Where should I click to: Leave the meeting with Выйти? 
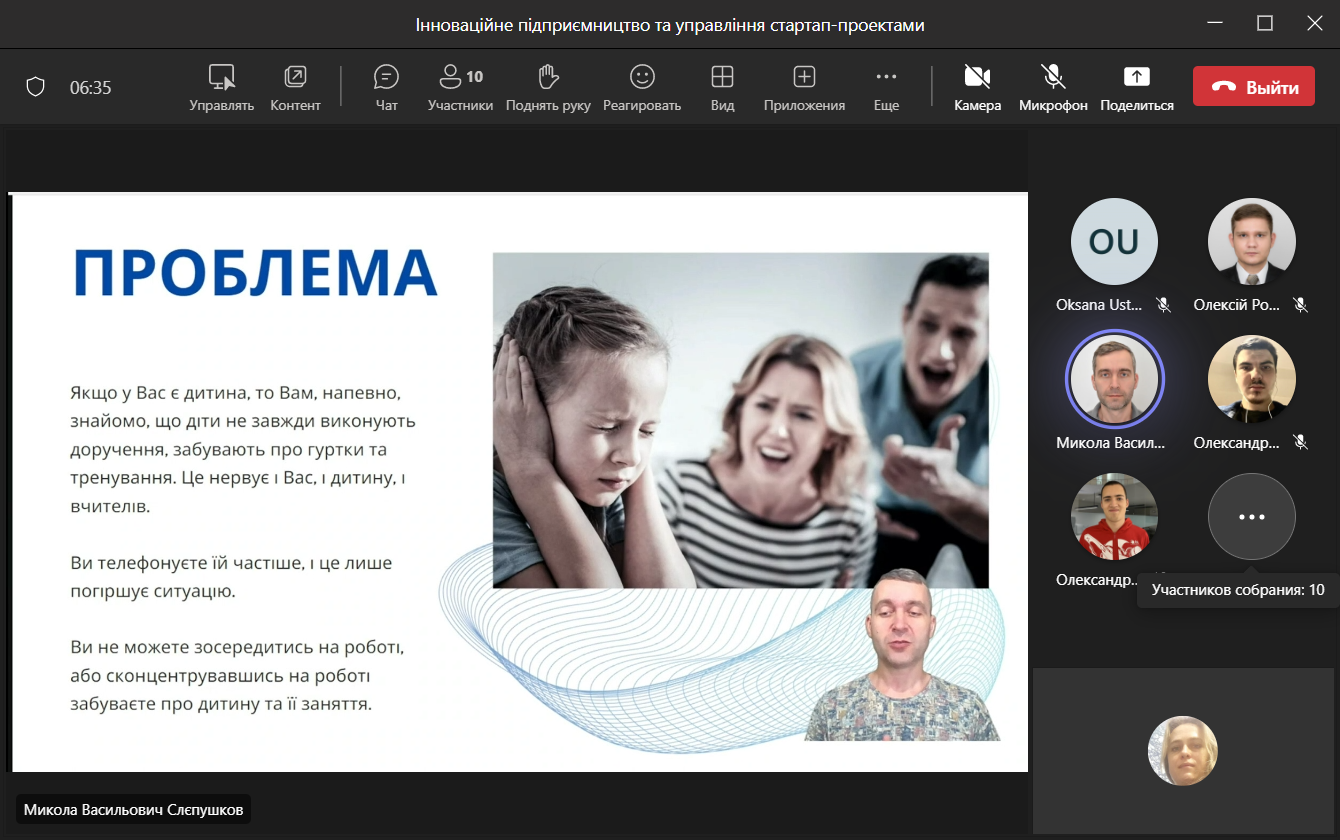pos(1253,87)
